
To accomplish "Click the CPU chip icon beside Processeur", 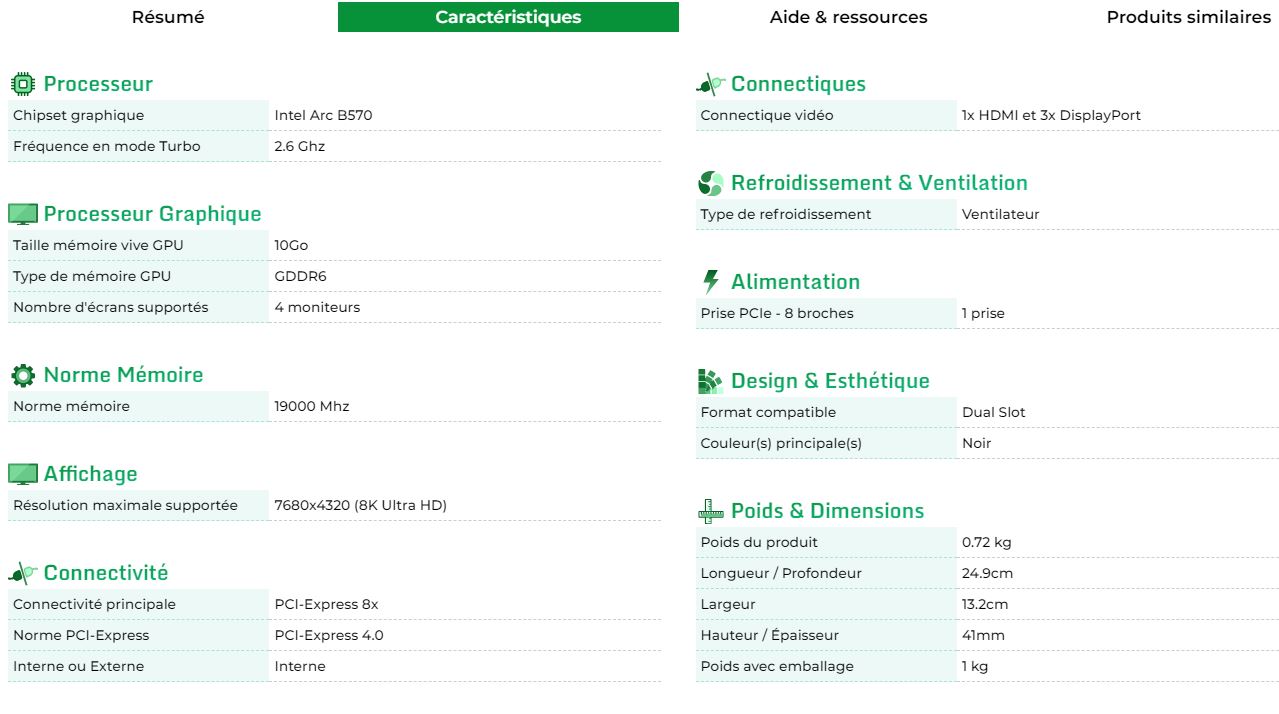I will pos(22,84).
